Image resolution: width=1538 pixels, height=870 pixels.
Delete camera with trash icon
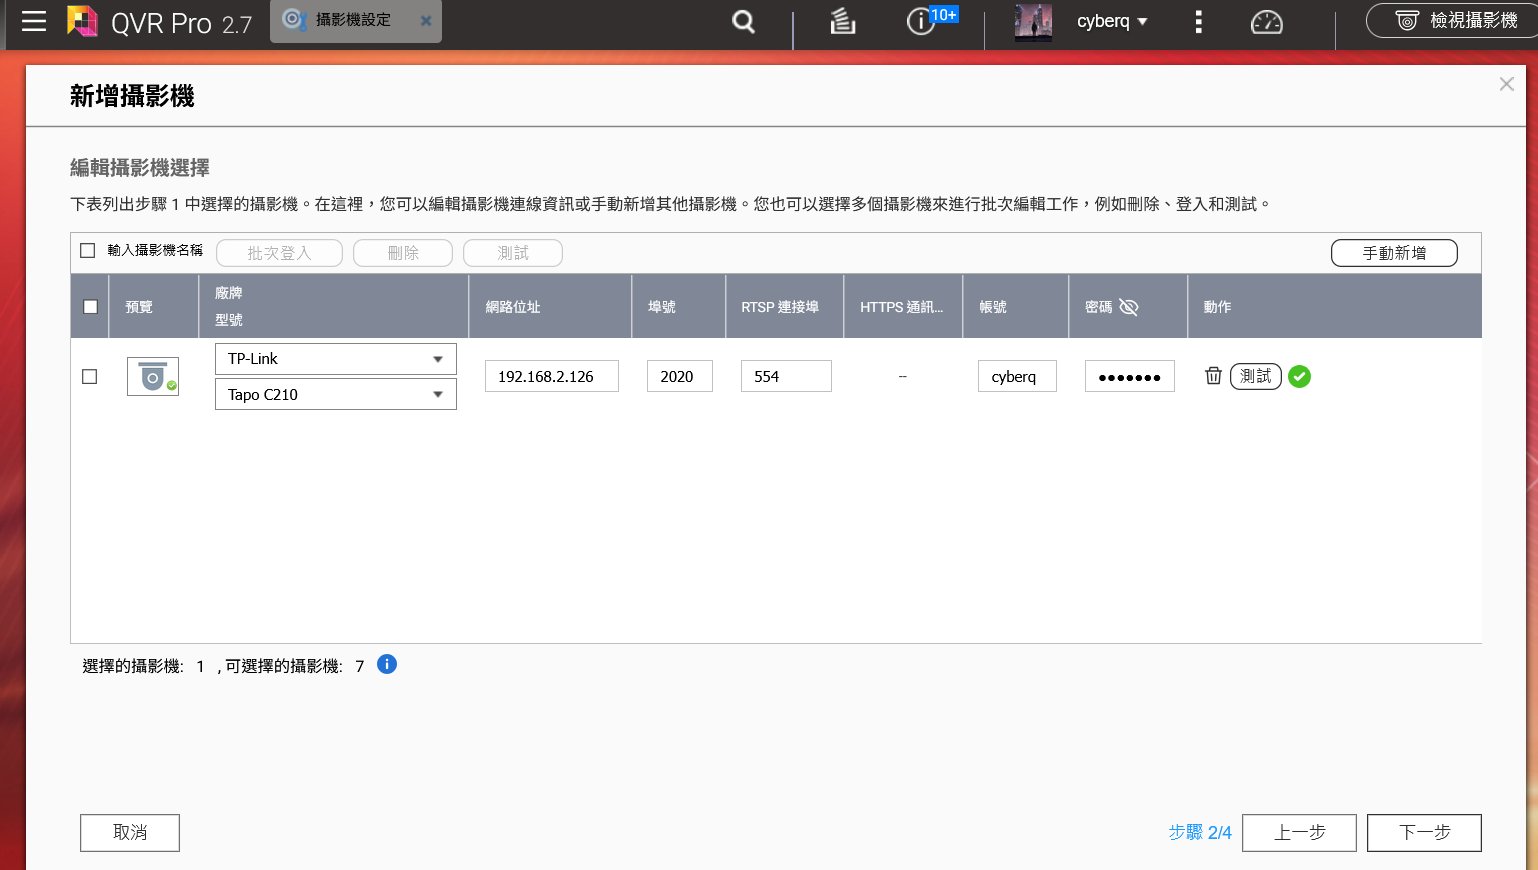pos(1213,376)
